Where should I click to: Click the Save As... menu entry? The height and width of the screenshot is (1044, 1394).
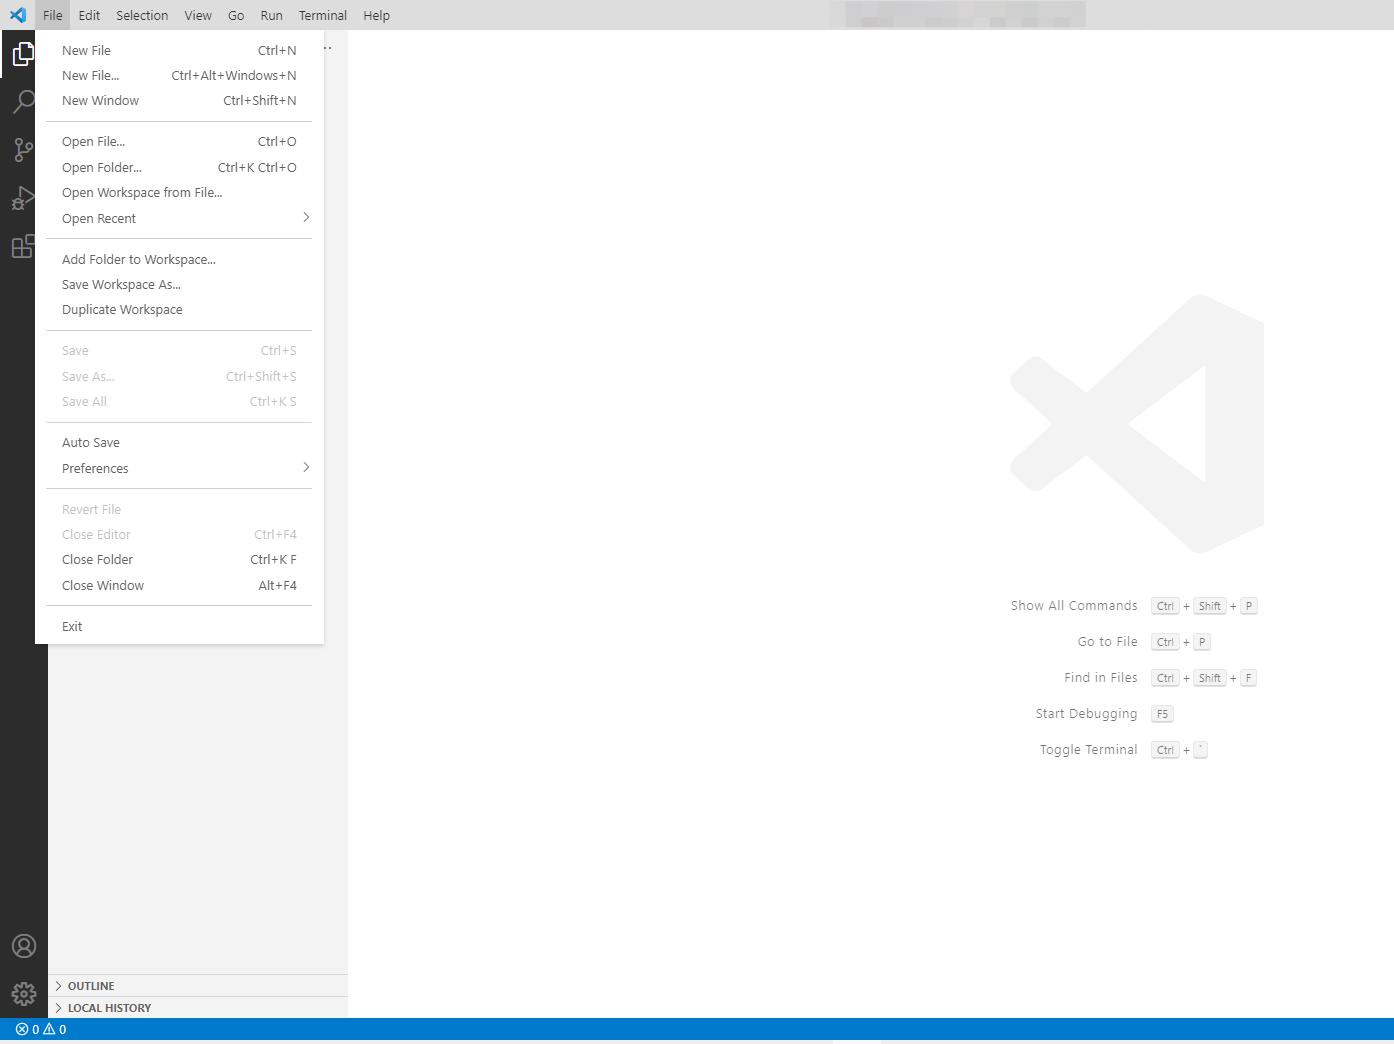(x=180, y=377)
